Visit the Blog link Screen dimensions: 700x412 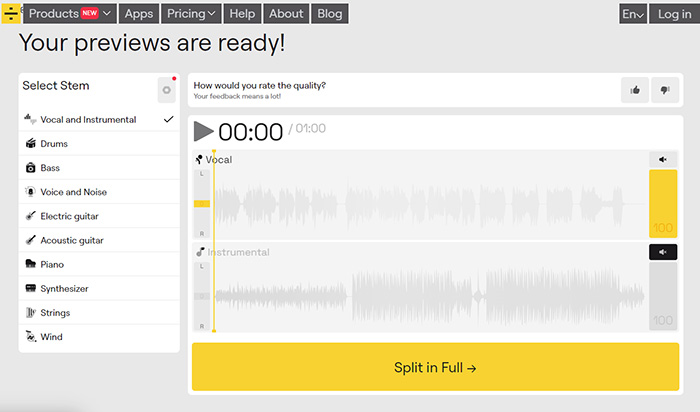click(x=330, y=14)
